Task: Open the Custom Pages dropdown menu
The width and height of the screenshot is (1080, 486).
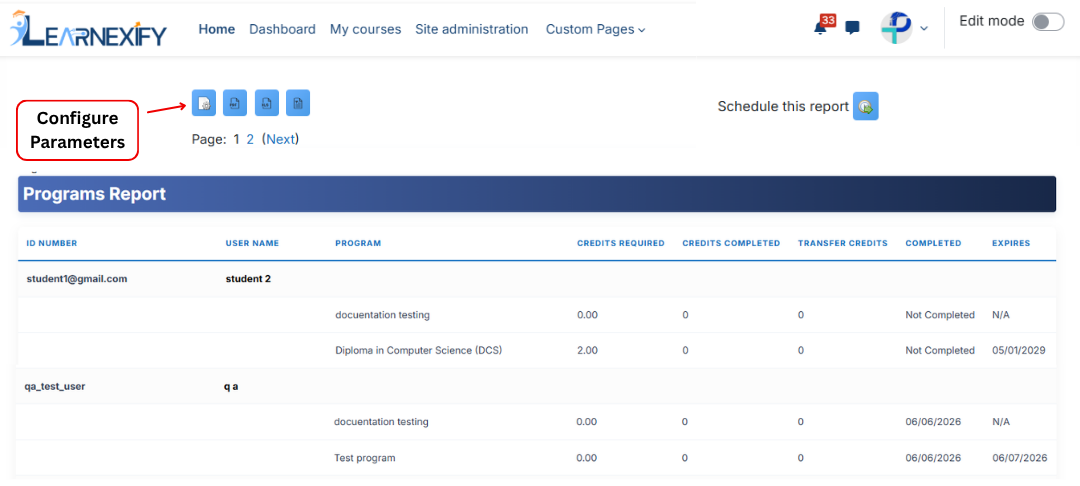Action: pos(595,30)
